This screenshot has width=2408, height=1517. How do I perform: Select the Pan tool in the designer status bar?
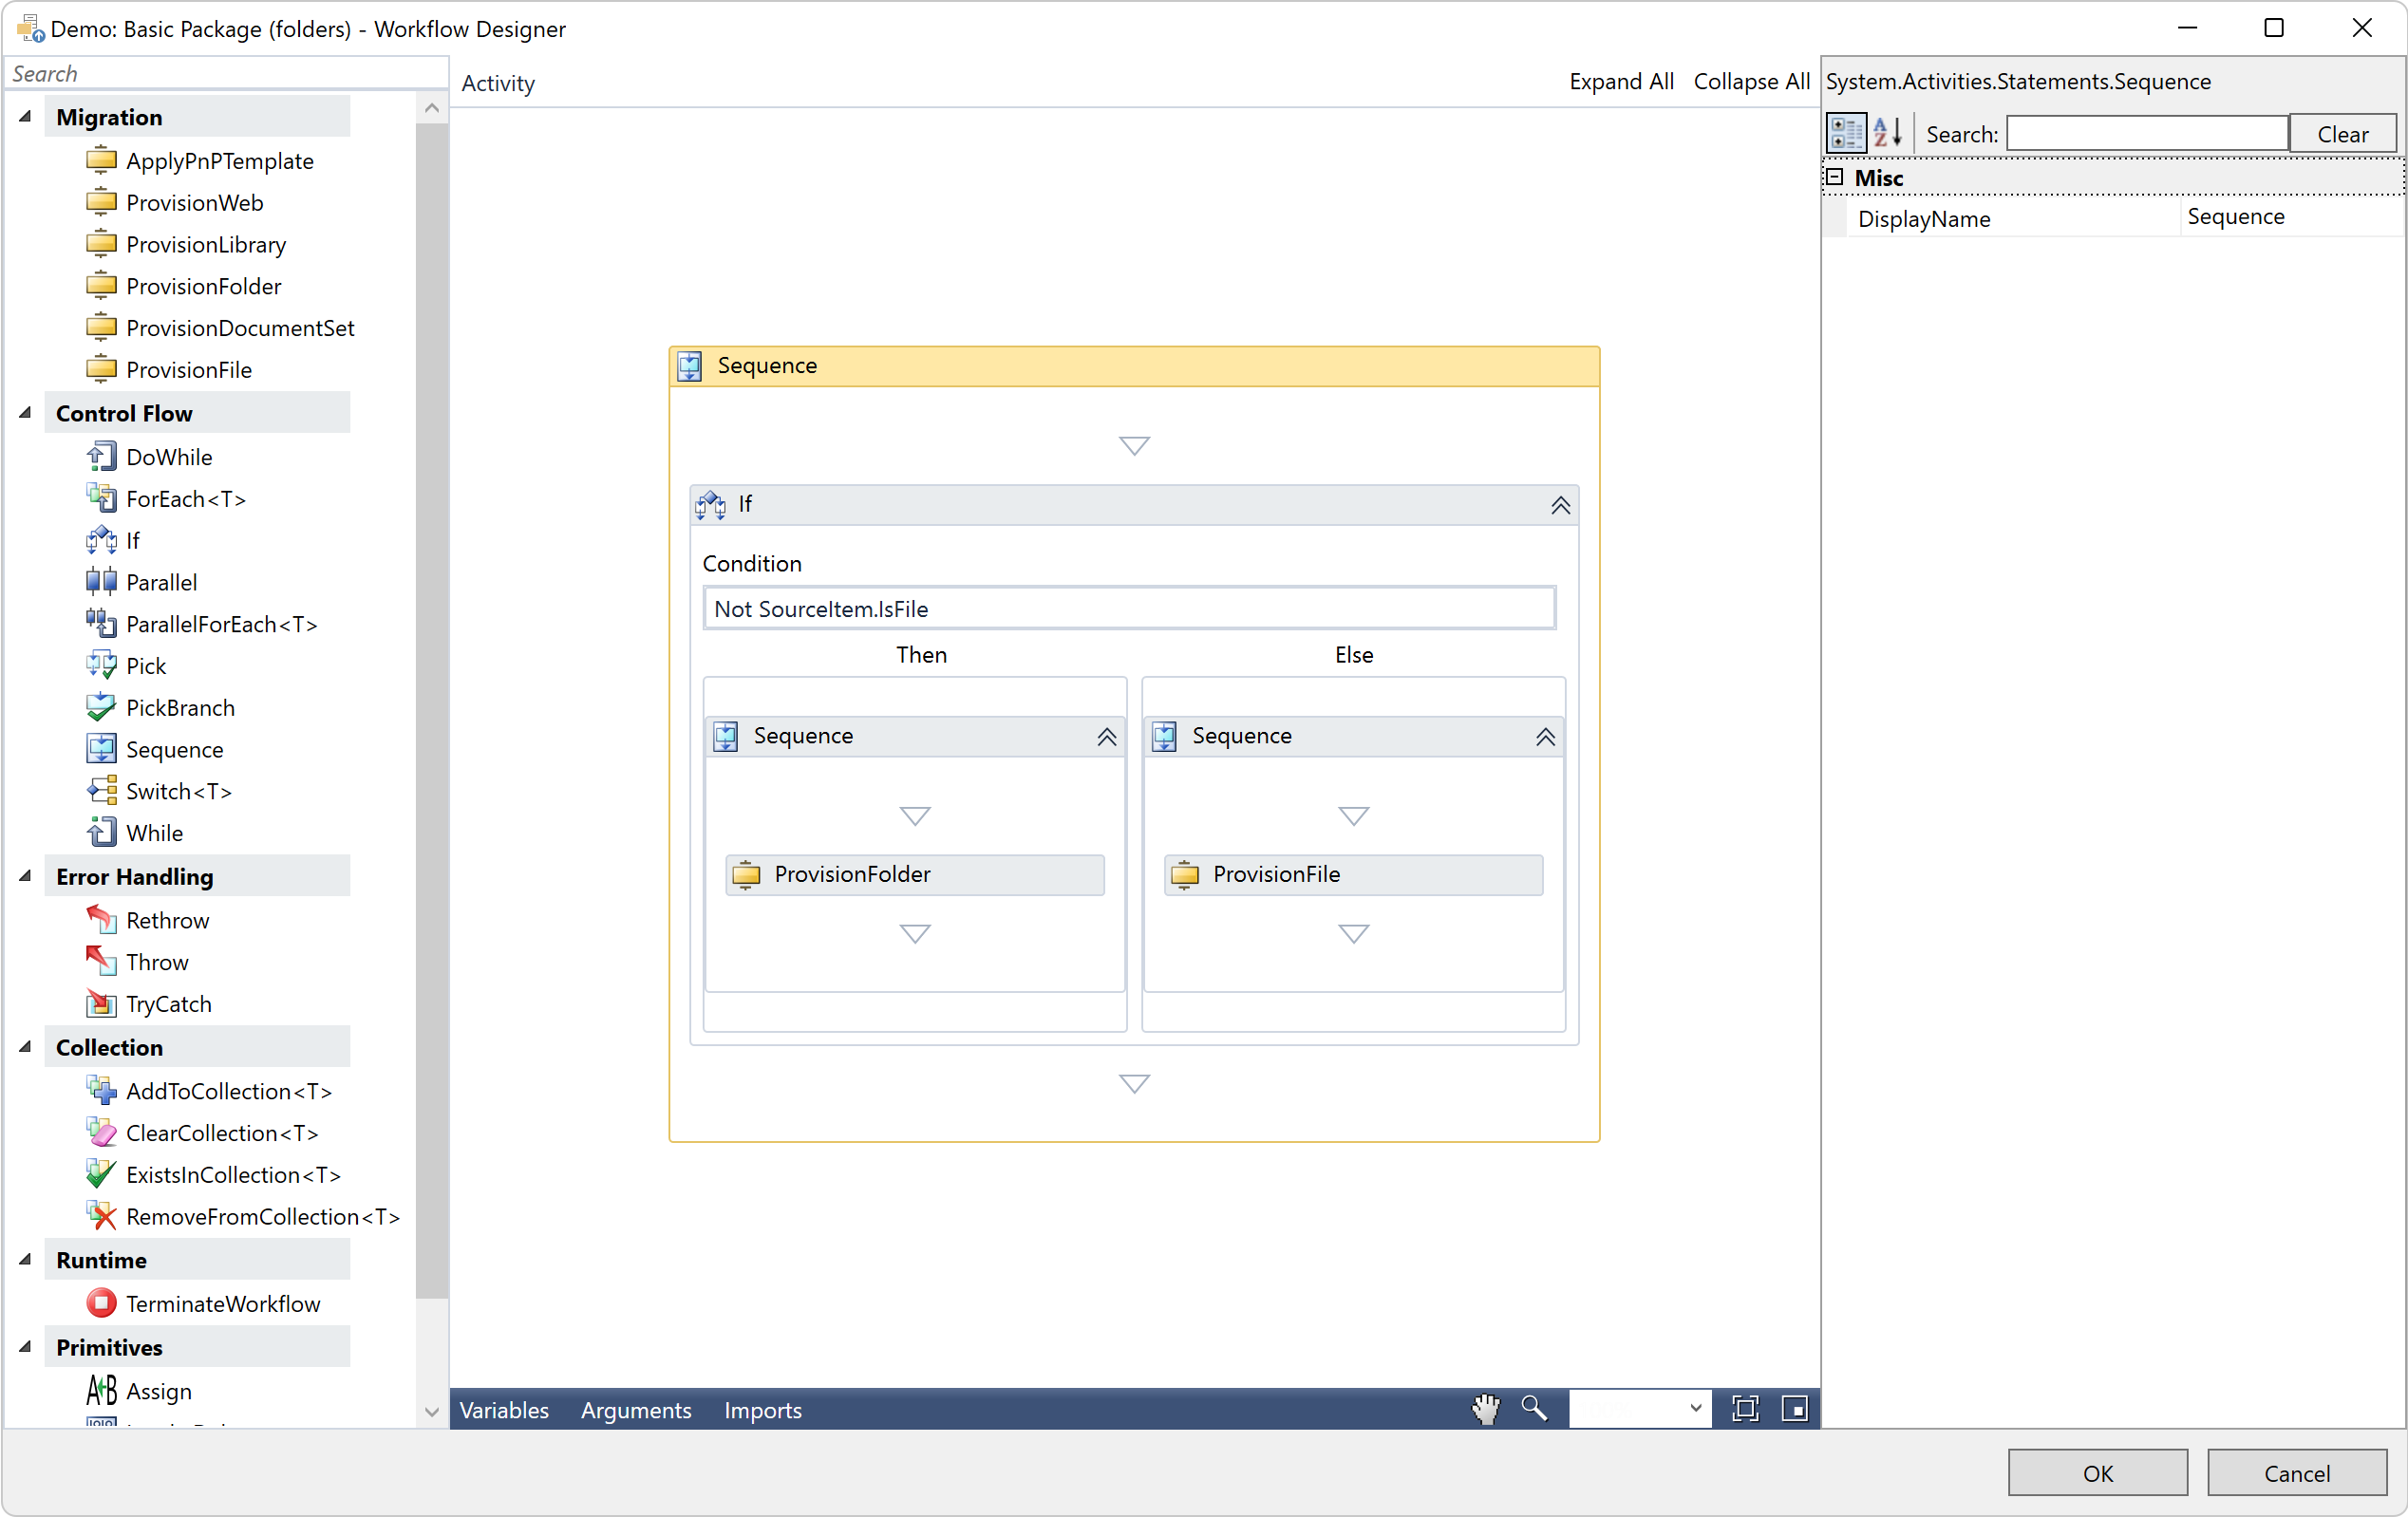click(x=1487, y=1408)
